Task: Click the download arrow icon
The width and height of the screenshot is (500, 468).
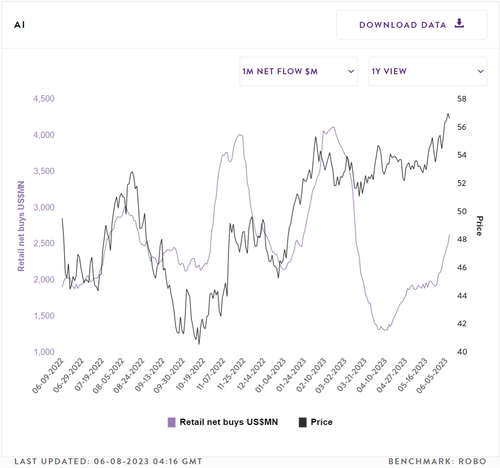Action: (459, 23)
